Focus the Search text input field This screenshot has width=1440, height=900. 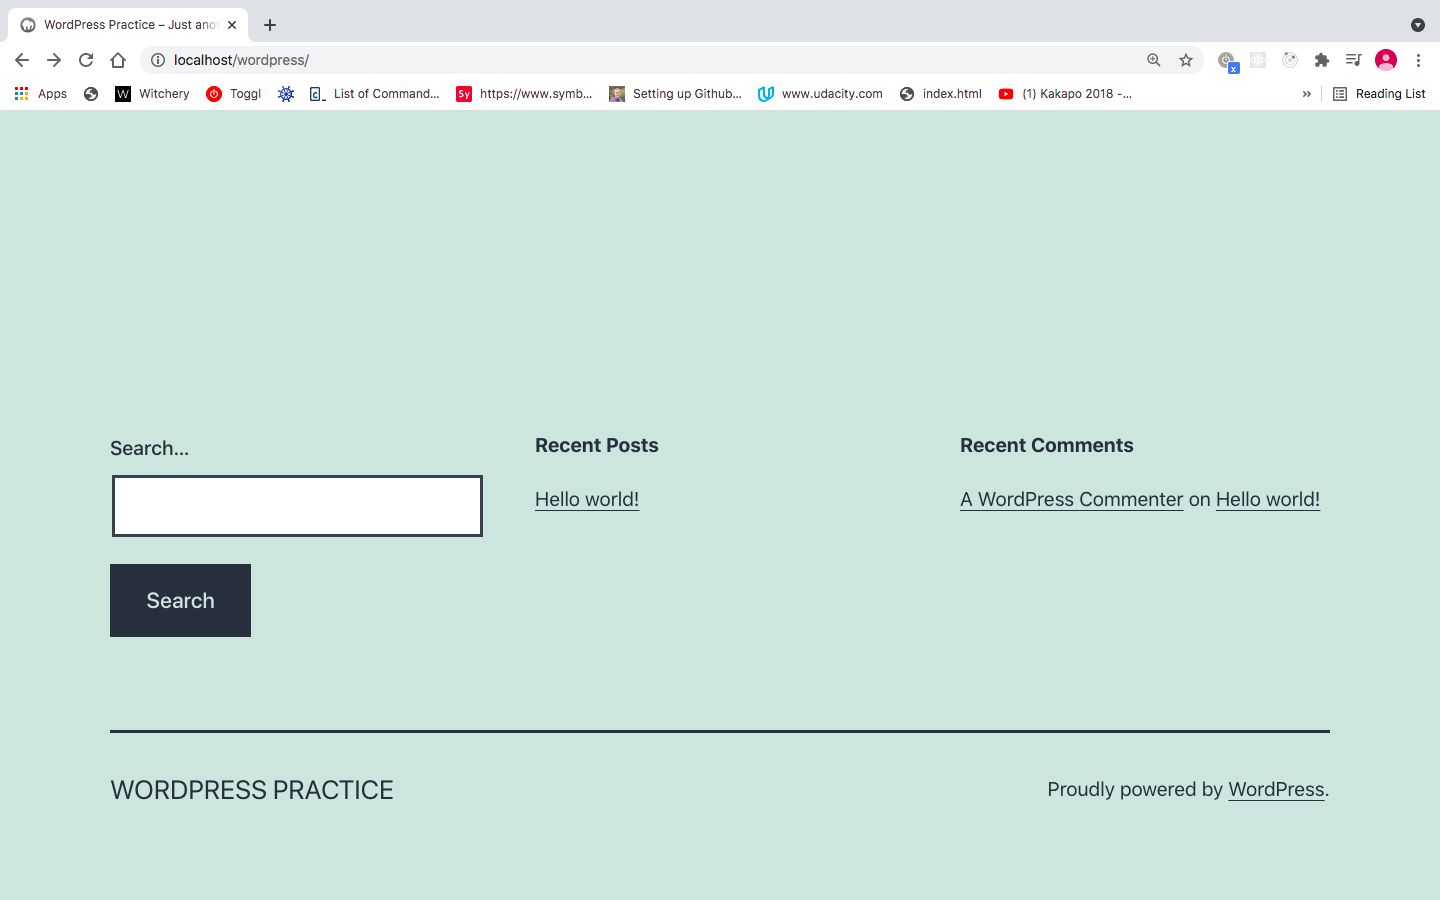point(297,506)
